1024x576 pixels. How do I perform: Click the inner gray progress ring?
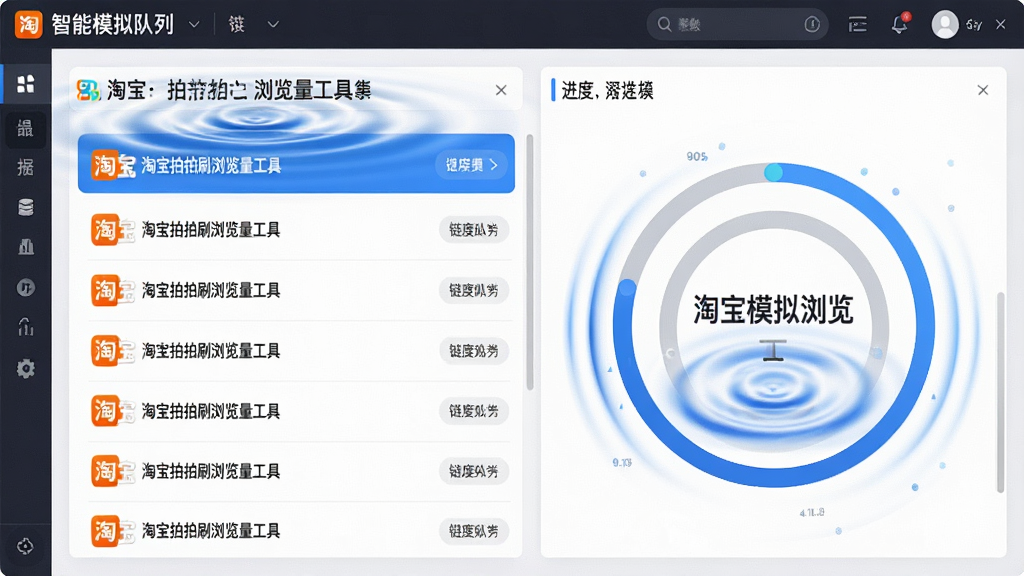coord(774,221)
